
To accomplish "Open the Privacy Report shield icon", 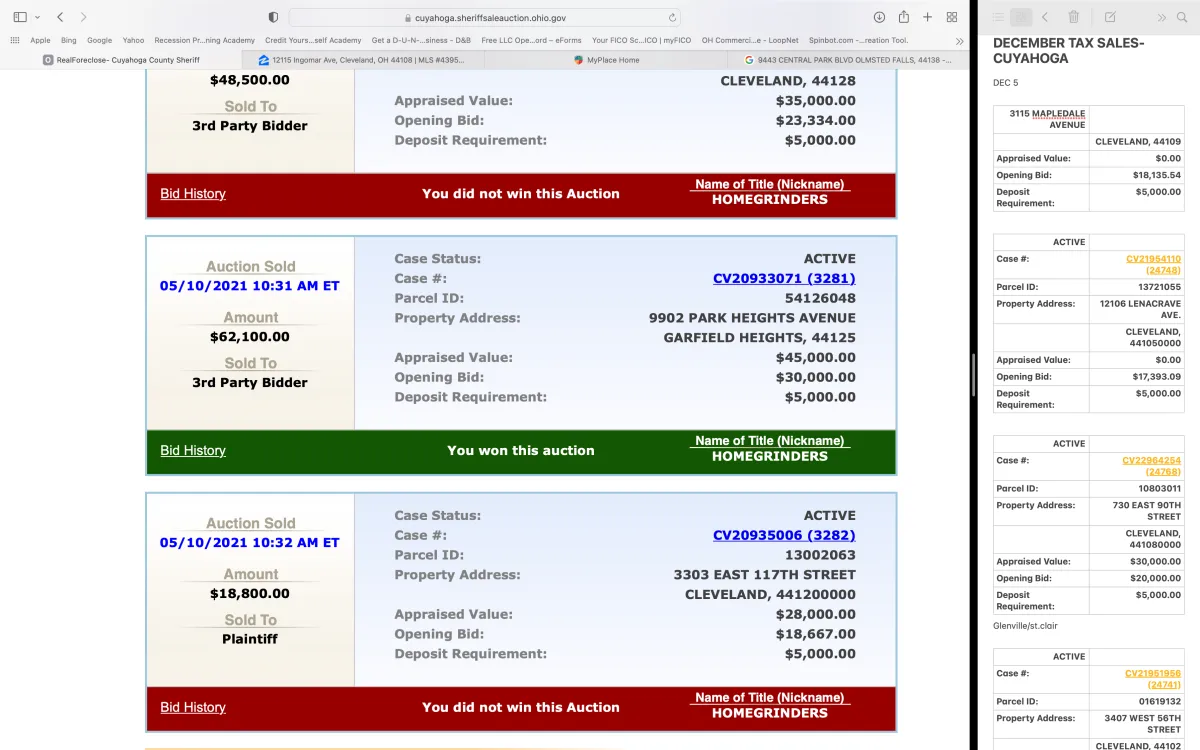I will tap(273, 17).
